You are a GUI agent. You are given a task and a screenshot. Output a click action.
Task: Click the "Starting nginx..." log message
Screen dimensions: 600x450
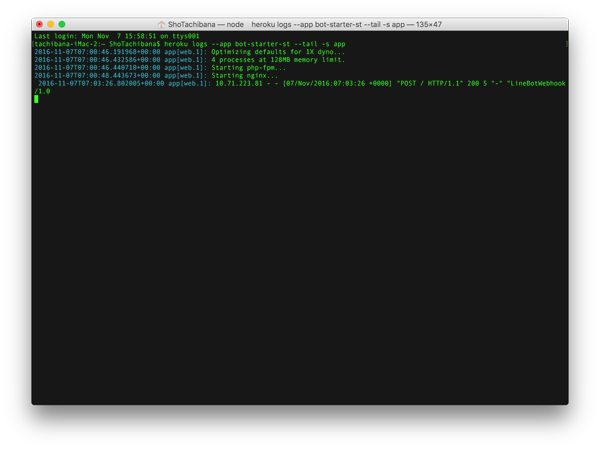[x=245, y=75]
